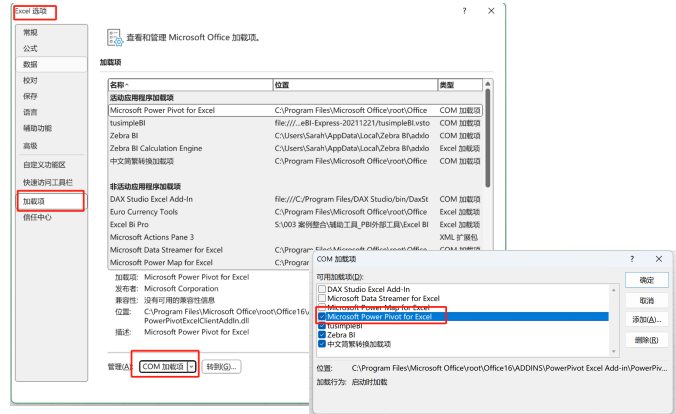676x414 pixels.
Task: Open the 高级 options category
Action: coord(52,146)
